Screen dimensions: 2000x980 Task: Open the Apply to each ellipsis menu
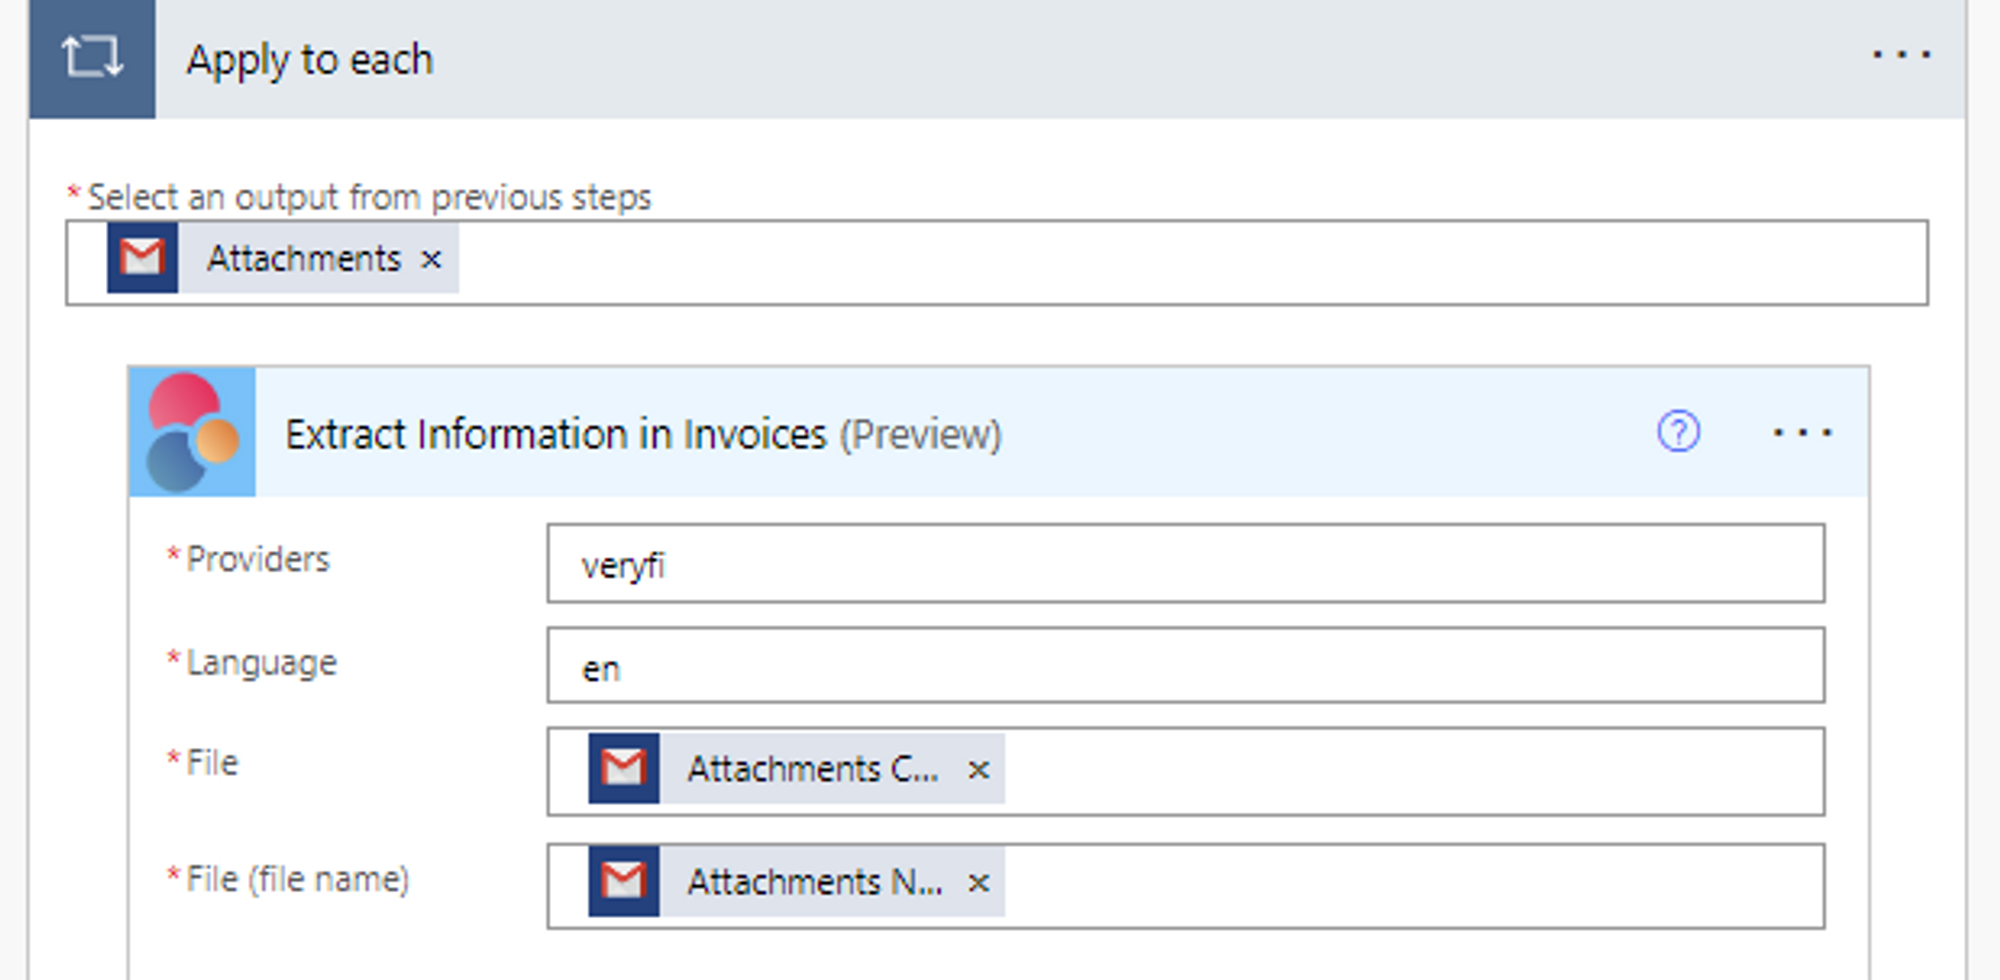coord(1901,55)
